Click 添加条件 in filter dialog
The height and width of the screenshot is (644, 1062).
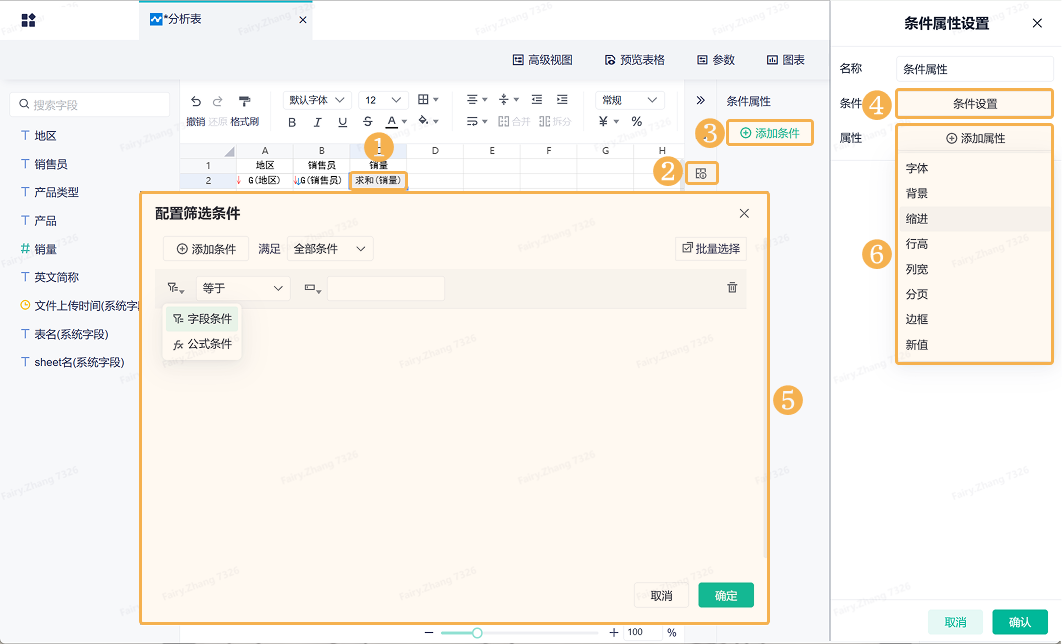(206, 249)
